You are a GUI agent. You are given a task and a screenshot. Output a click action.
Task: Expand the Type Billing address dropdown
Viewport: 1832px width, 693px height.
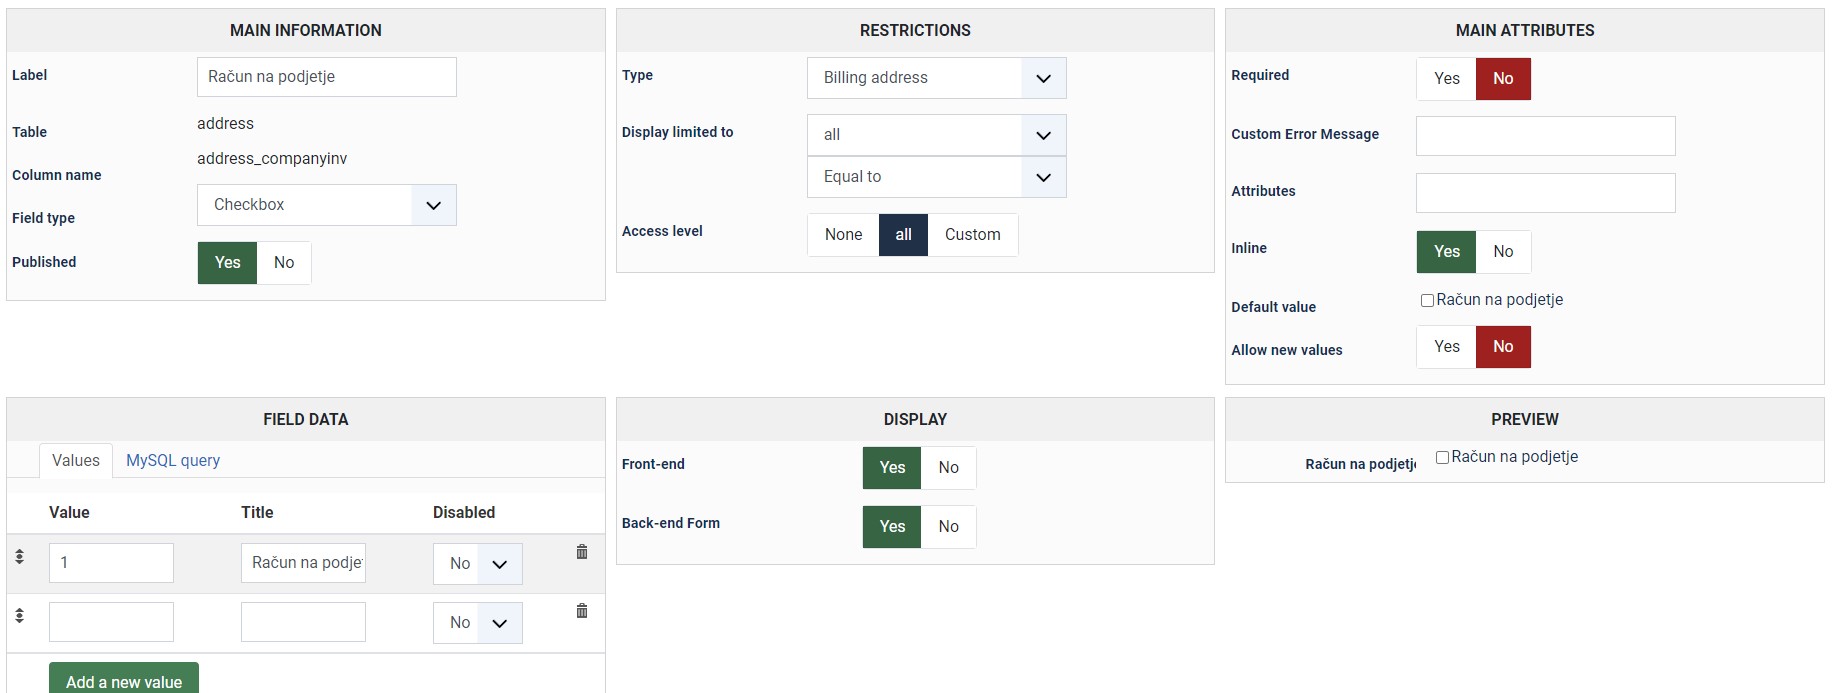pos(936,78)
